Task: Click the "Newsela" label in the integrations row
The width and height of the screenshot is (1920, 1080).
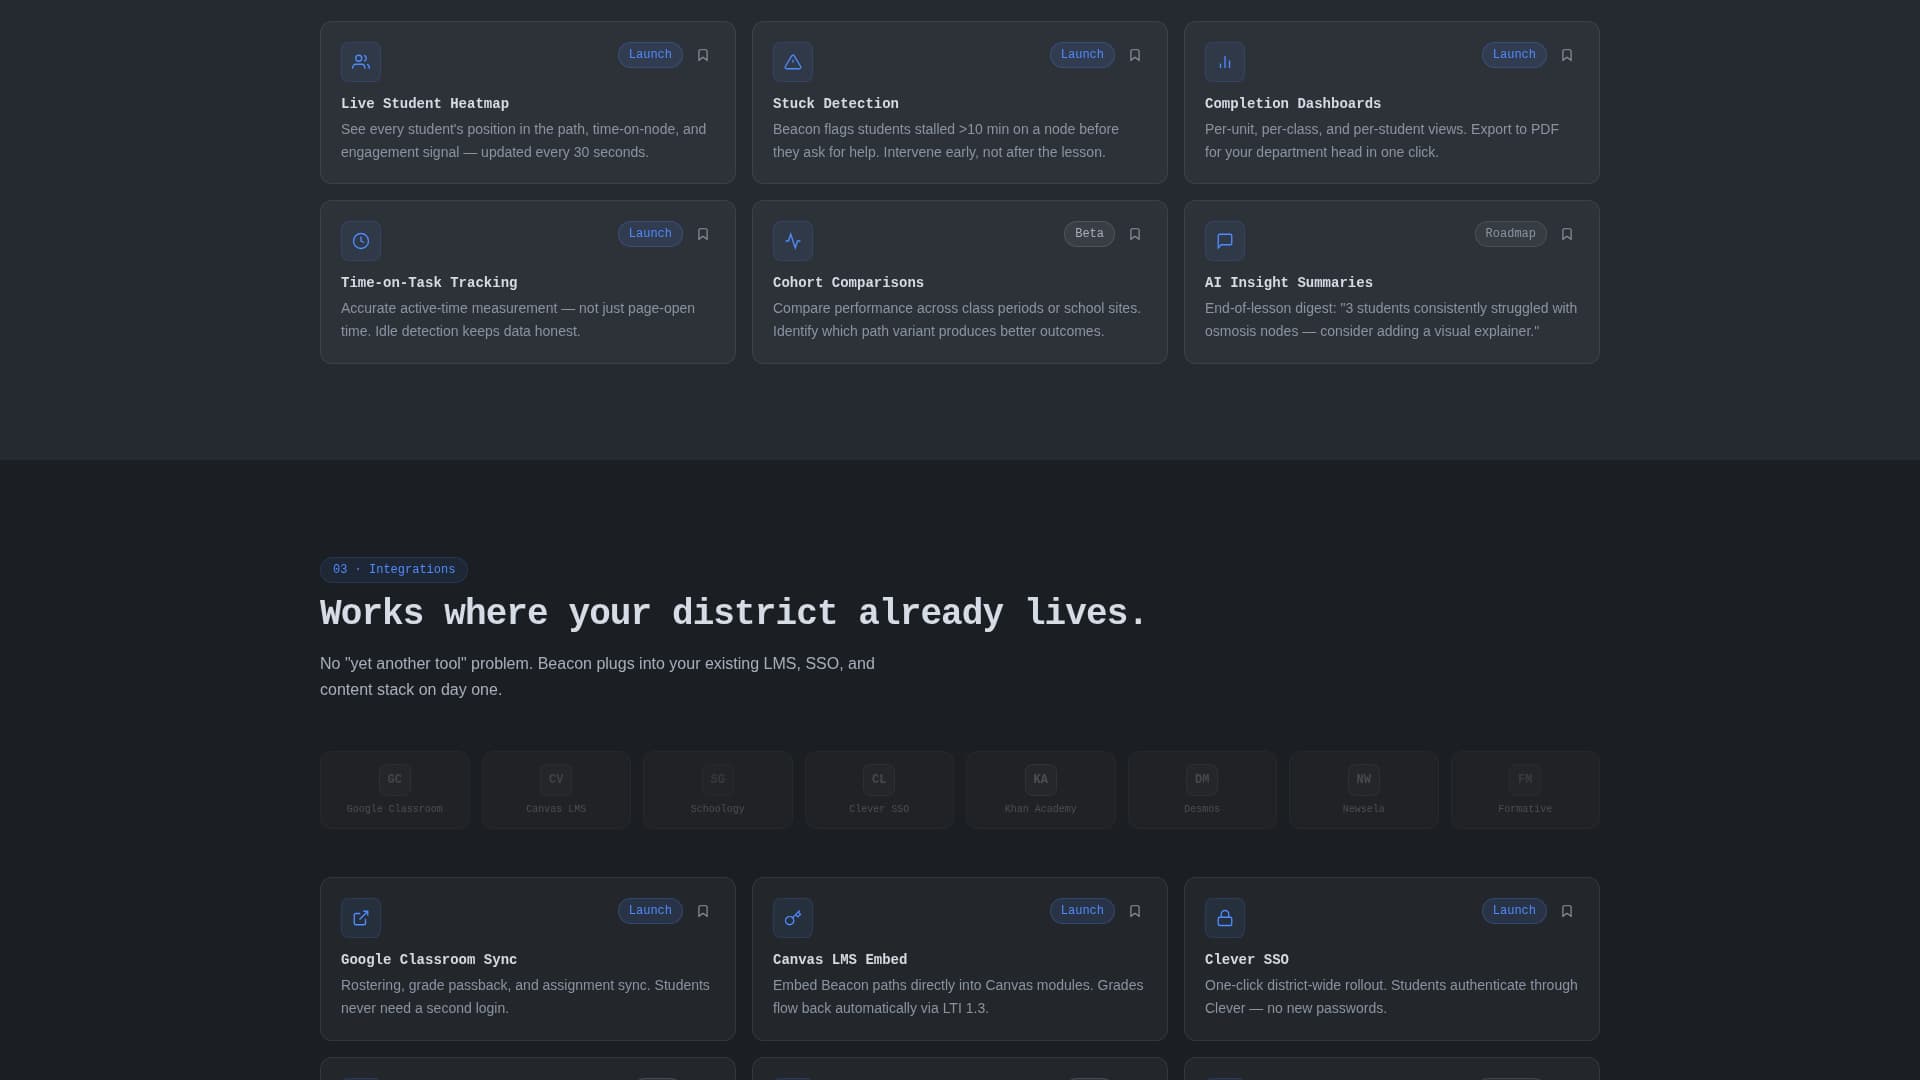Action: point(1364,809)
